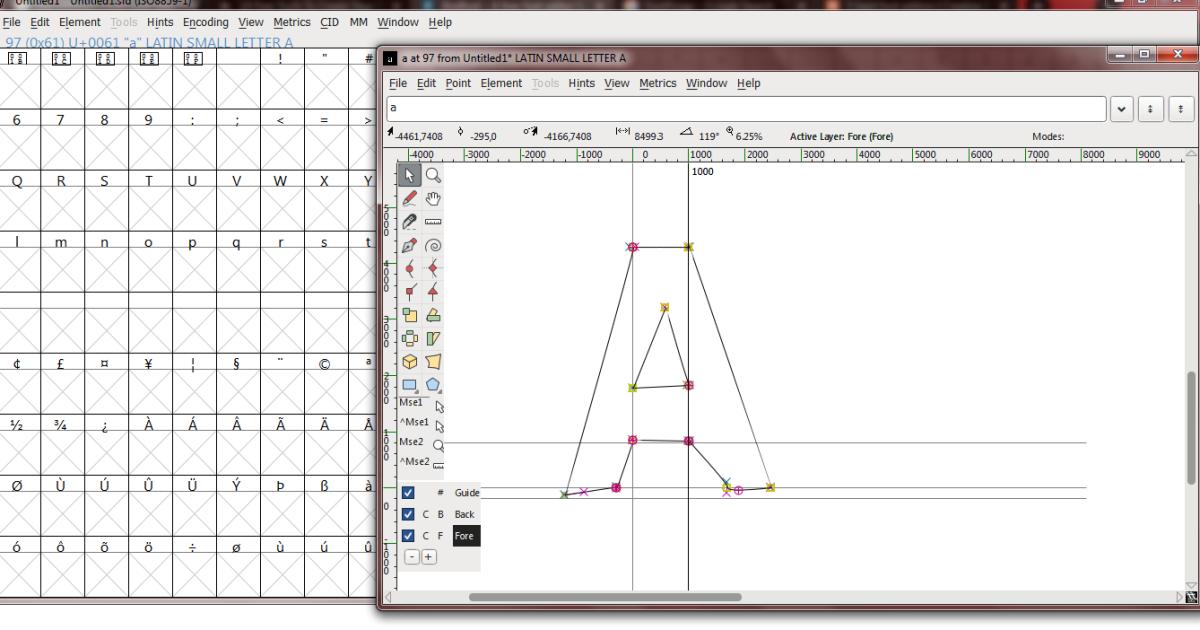Expand the Metrics menu in the glyph window

658,83
